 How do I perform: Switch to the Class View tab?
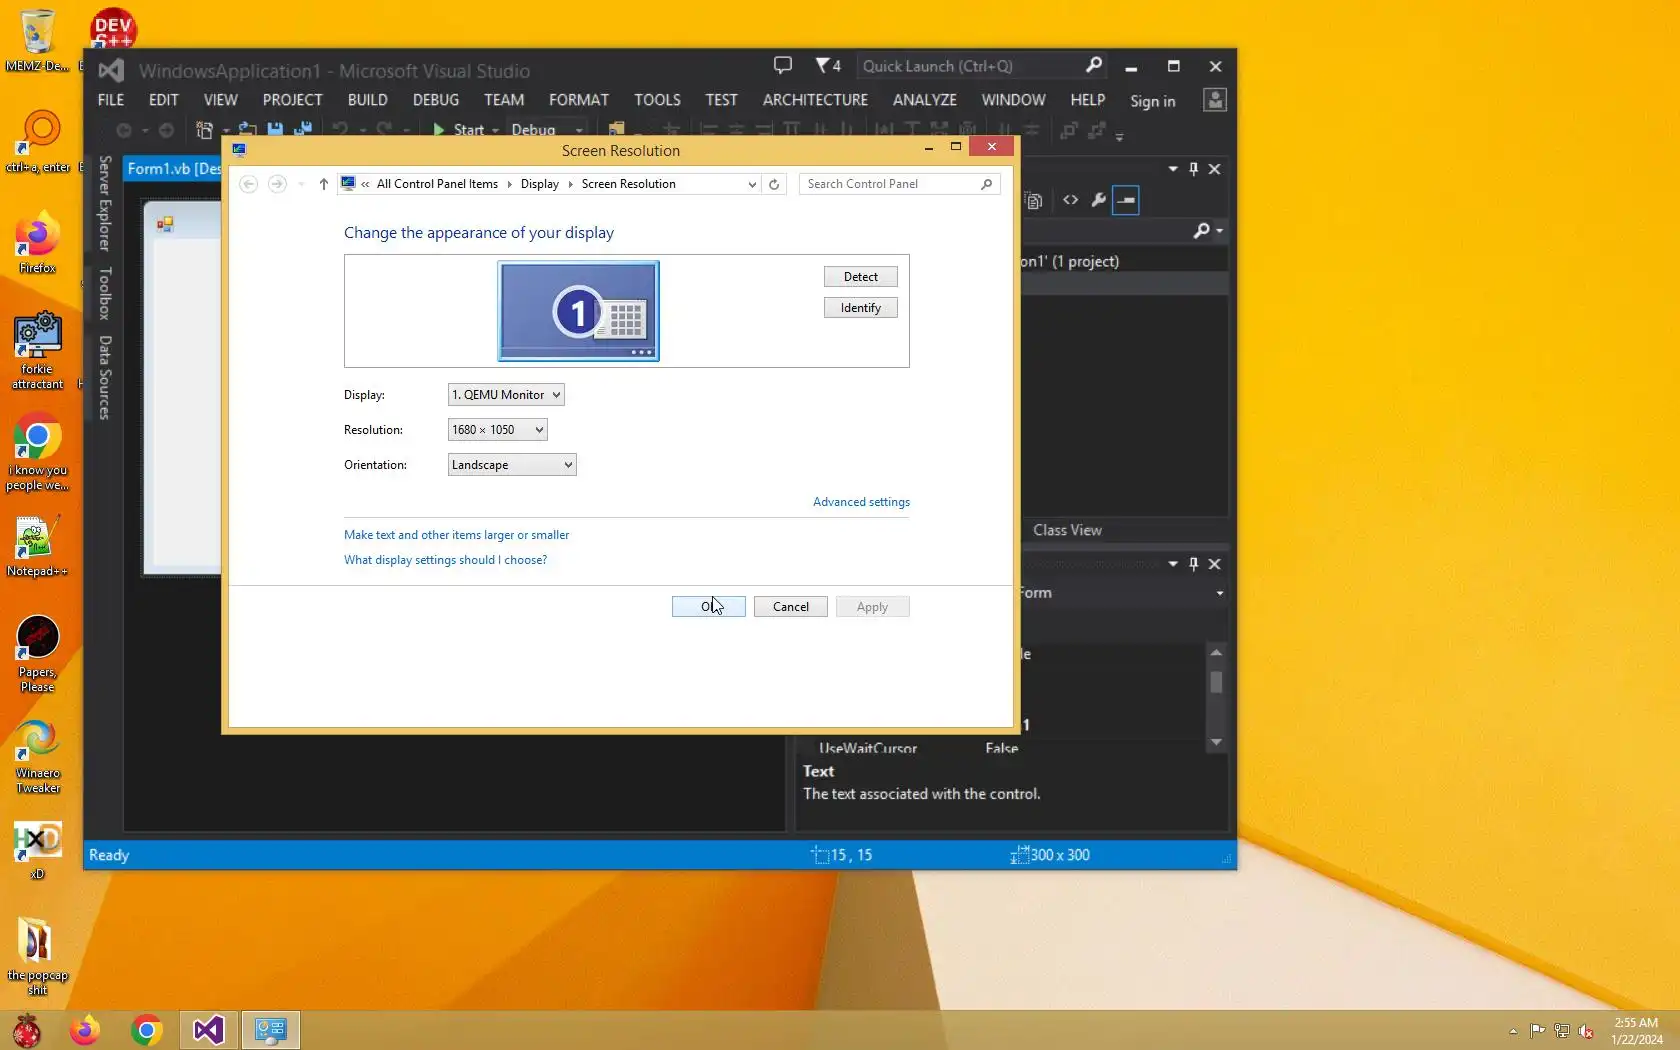(1067, 530)
